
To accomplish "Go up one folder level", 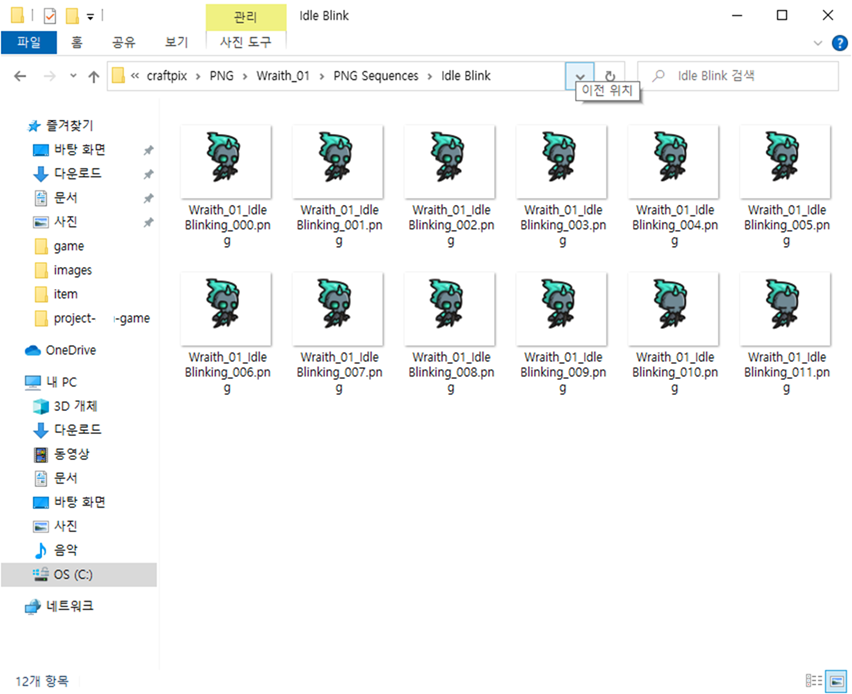I will [93, 76].
